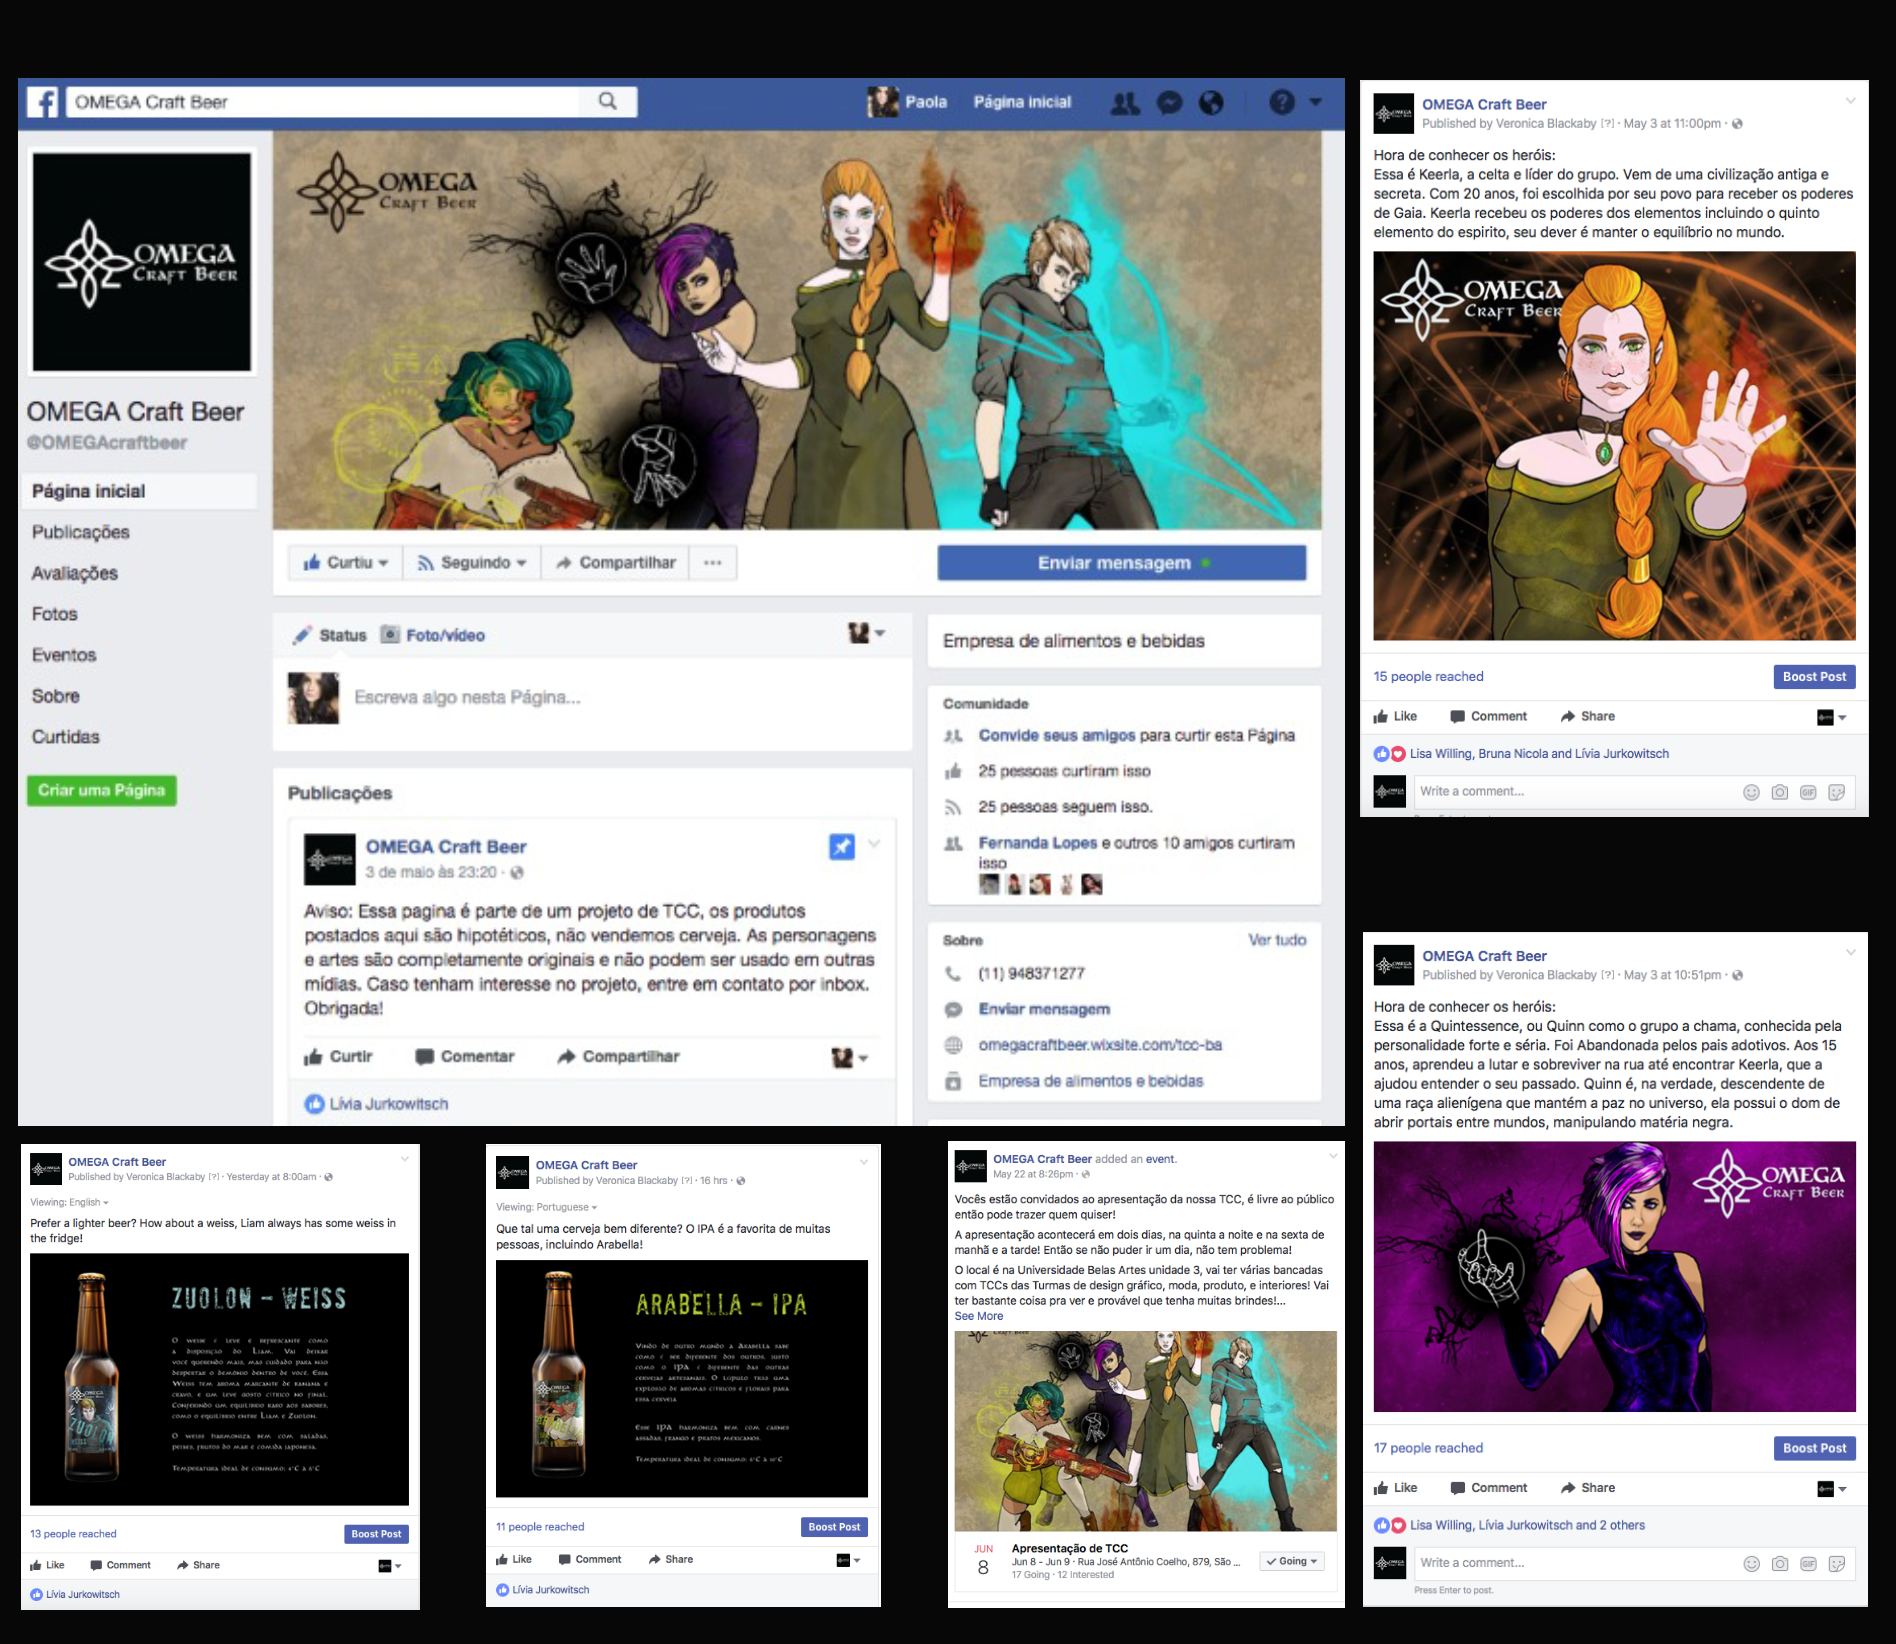Image resolution: width=1896 pixels, height=1644 pixels.
Task: Click Write a comment field on Quinn post
Action: (1574, 1563)
